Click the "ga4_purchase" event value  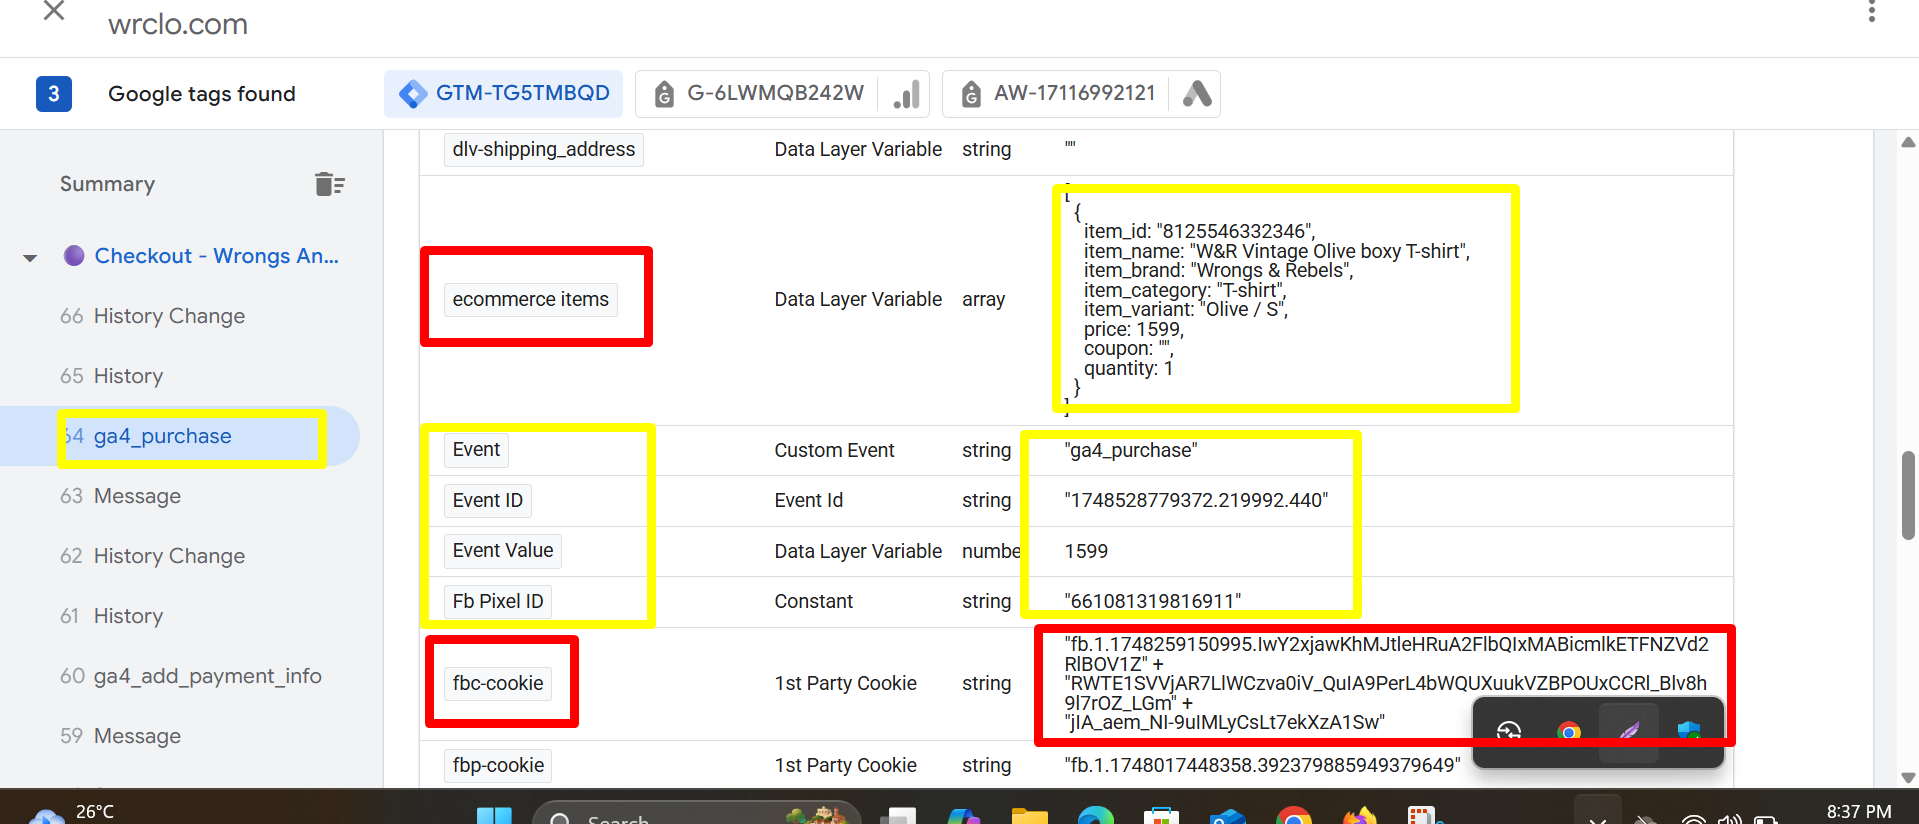1131,450
